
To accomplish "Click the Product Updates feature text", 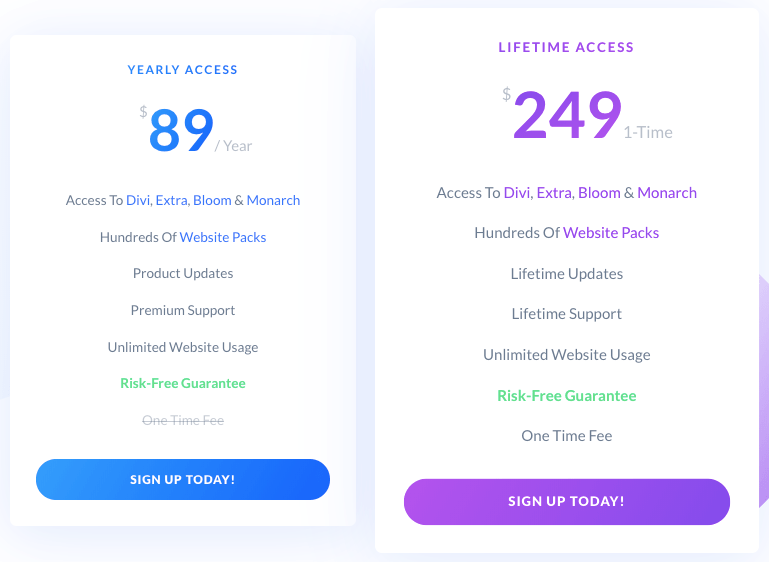I will [x=183, y=273].
